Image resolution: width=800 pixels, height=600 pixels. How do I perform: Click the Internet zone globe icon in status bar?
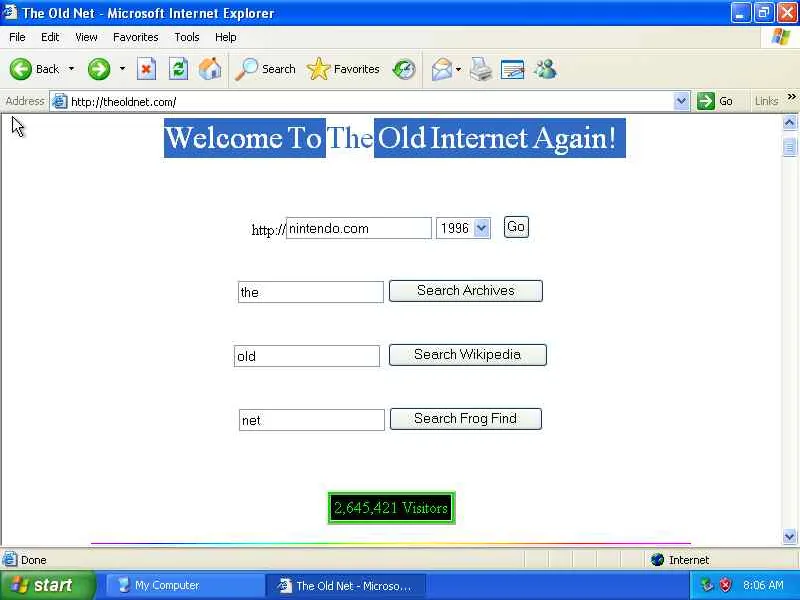(657, 560)
